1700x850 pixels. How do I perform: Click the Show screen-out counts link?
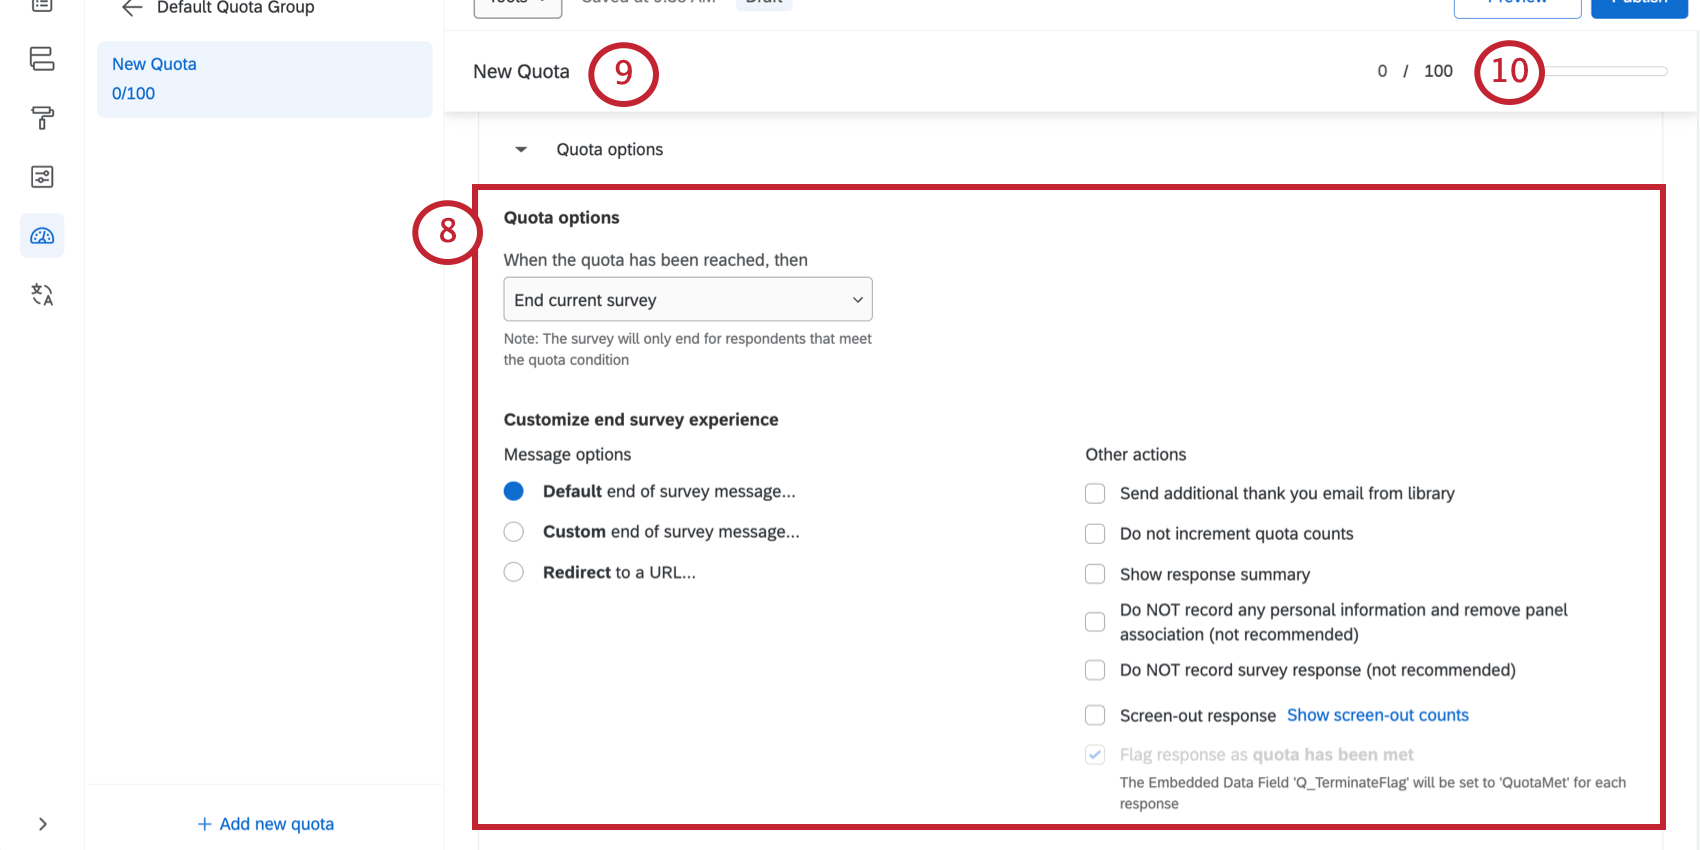[1377, 715]
